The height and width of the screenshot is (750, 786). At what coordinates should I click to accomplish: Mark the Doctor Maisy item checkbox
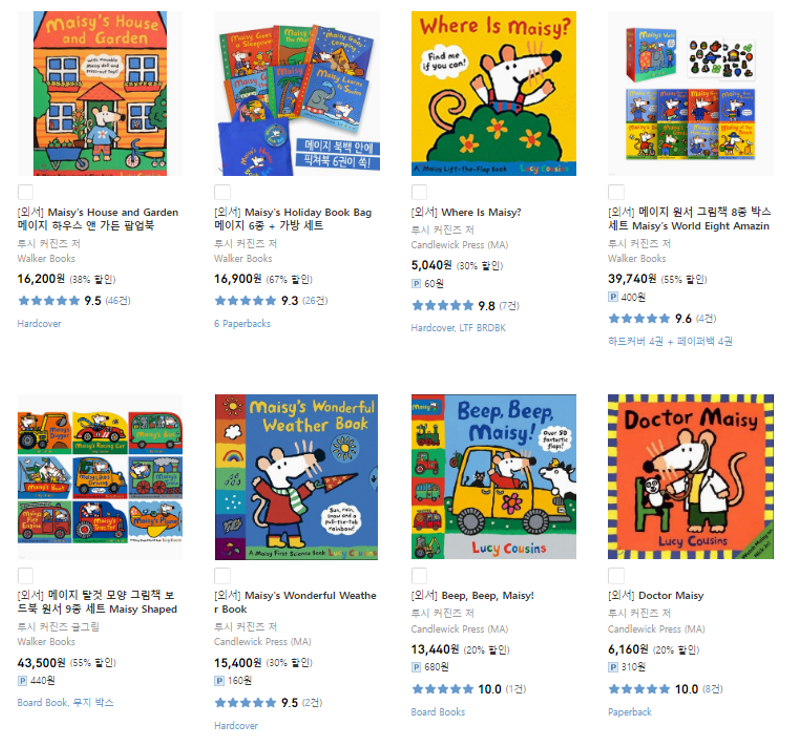[x=616, y=576]
